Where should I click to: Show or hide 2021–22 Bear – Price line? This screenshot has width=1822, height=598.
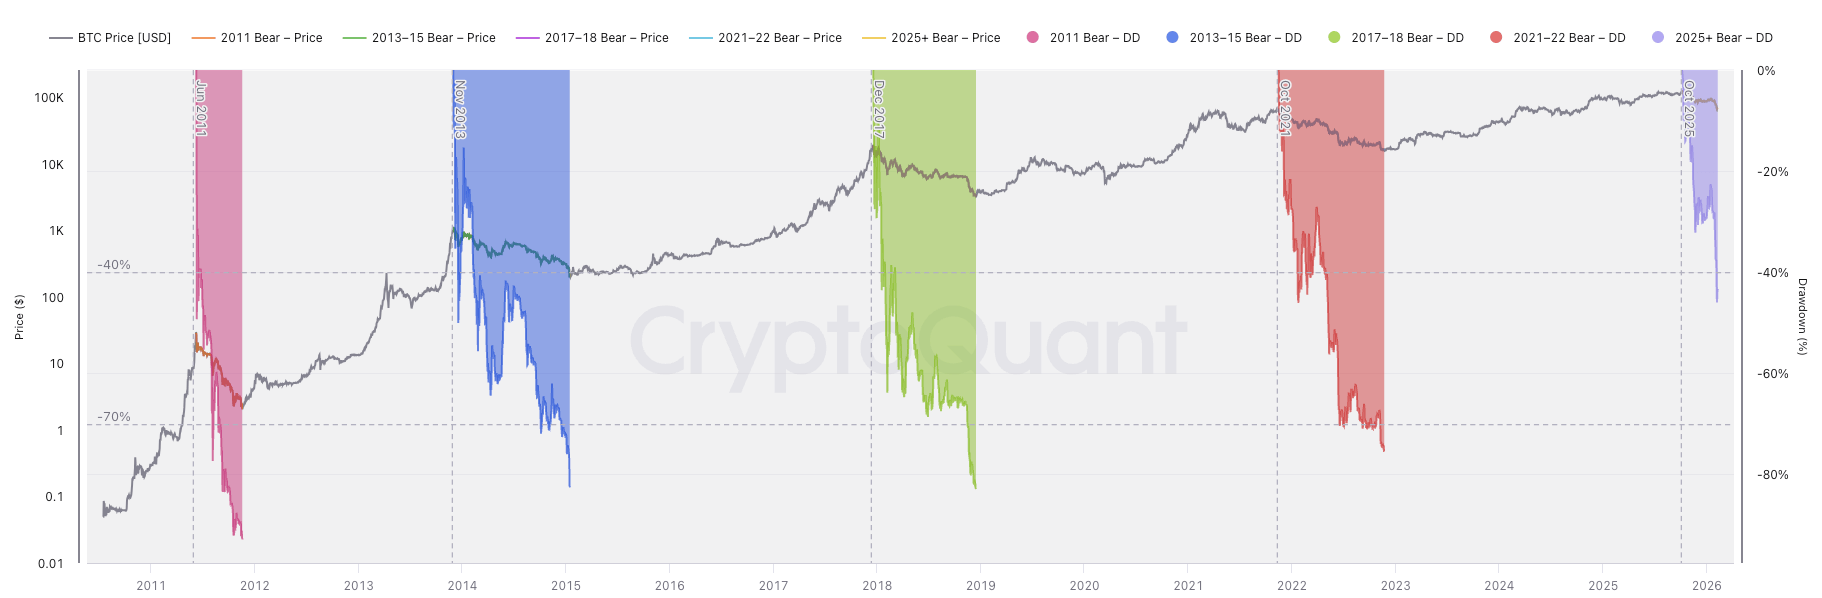pyautogui.click(x=765, y=38)
